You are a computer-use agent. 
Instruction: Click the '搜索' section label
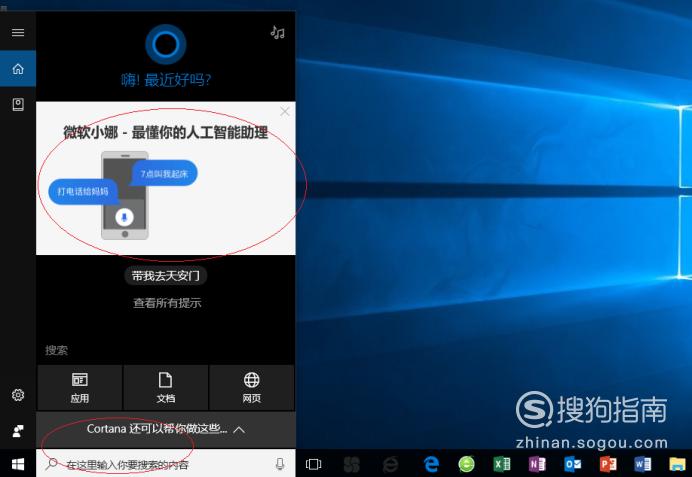pyautogui.click(x=56, y=350)
